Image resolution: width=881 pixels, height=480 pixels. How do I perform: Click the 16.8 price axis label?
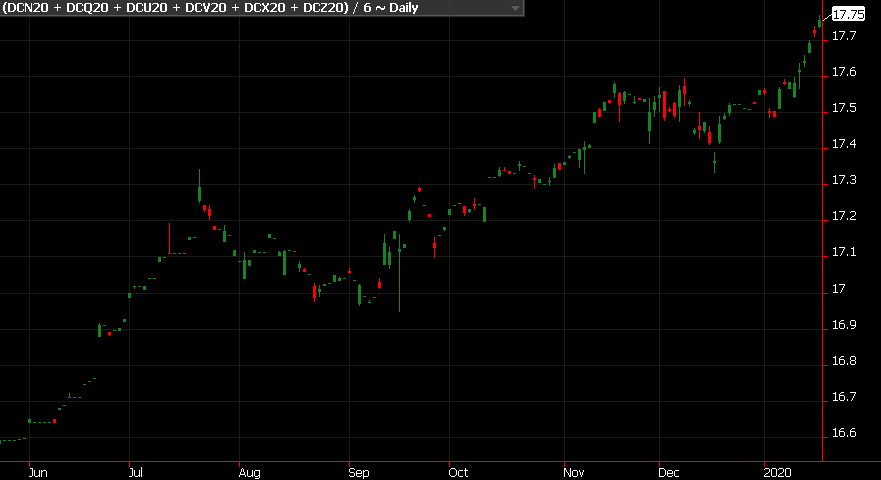pos(844,361)
